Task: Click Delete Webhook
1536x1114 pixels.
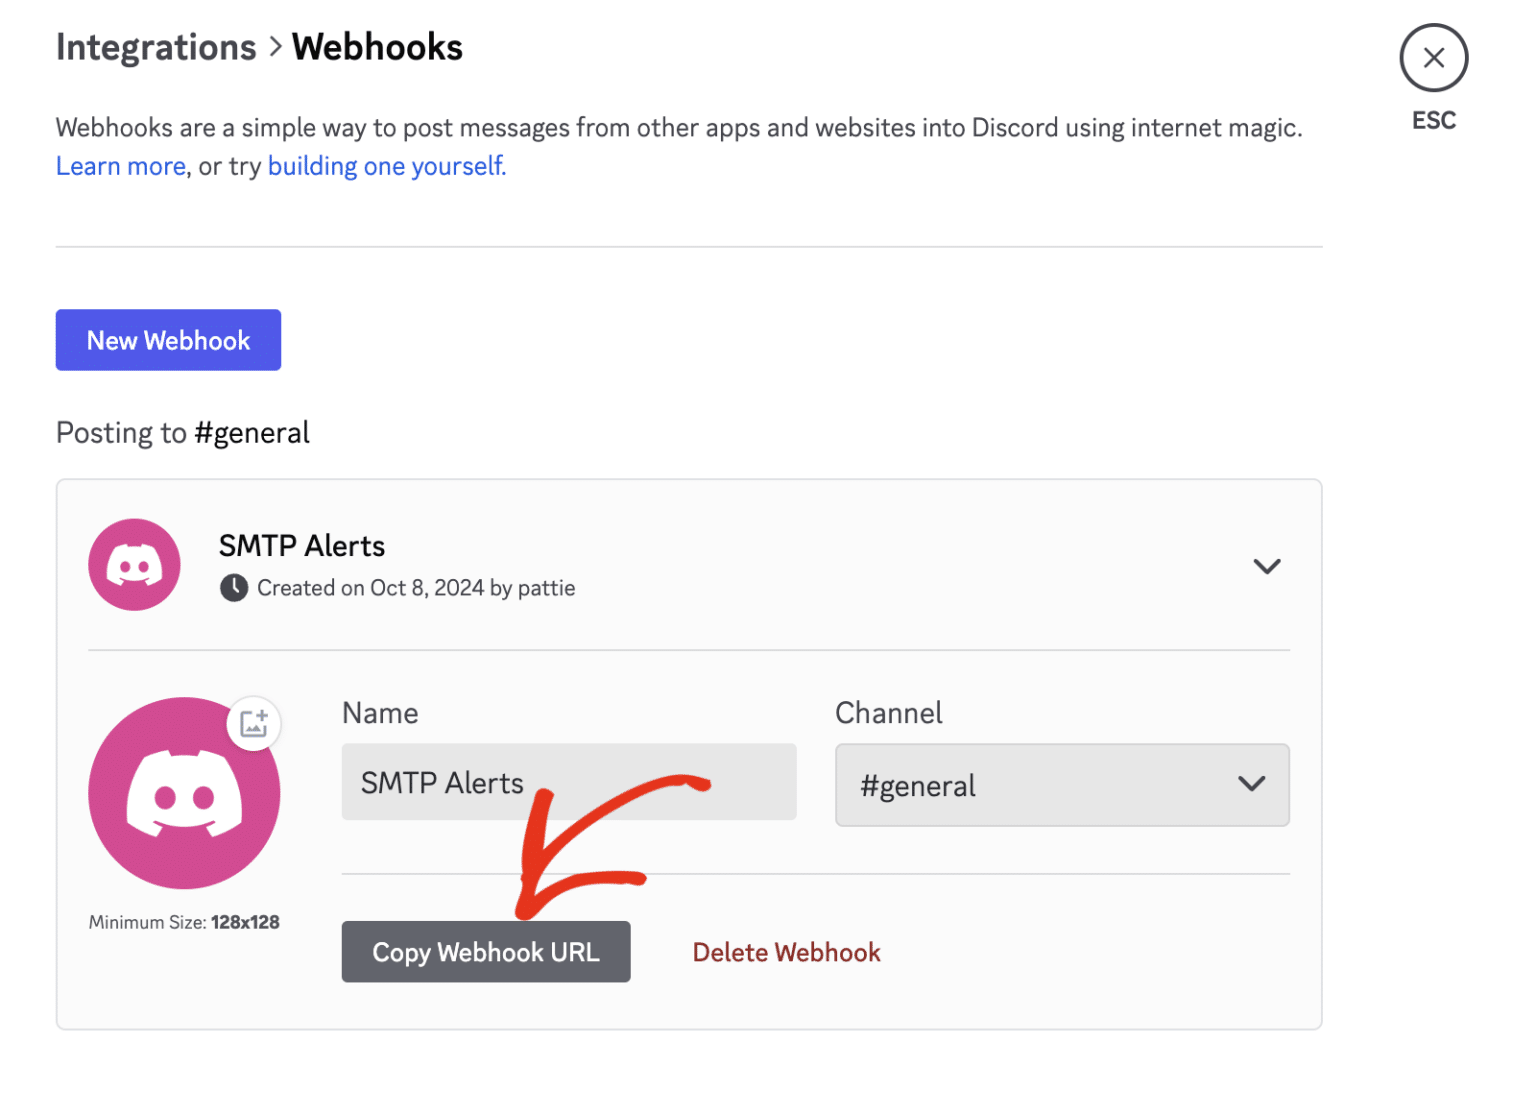Action: tap(786, 952)
